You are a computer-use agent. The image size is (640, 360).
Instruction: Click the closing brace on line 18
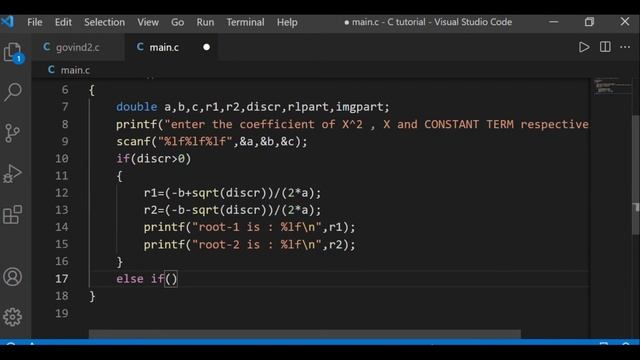click(x=92, y=296)
